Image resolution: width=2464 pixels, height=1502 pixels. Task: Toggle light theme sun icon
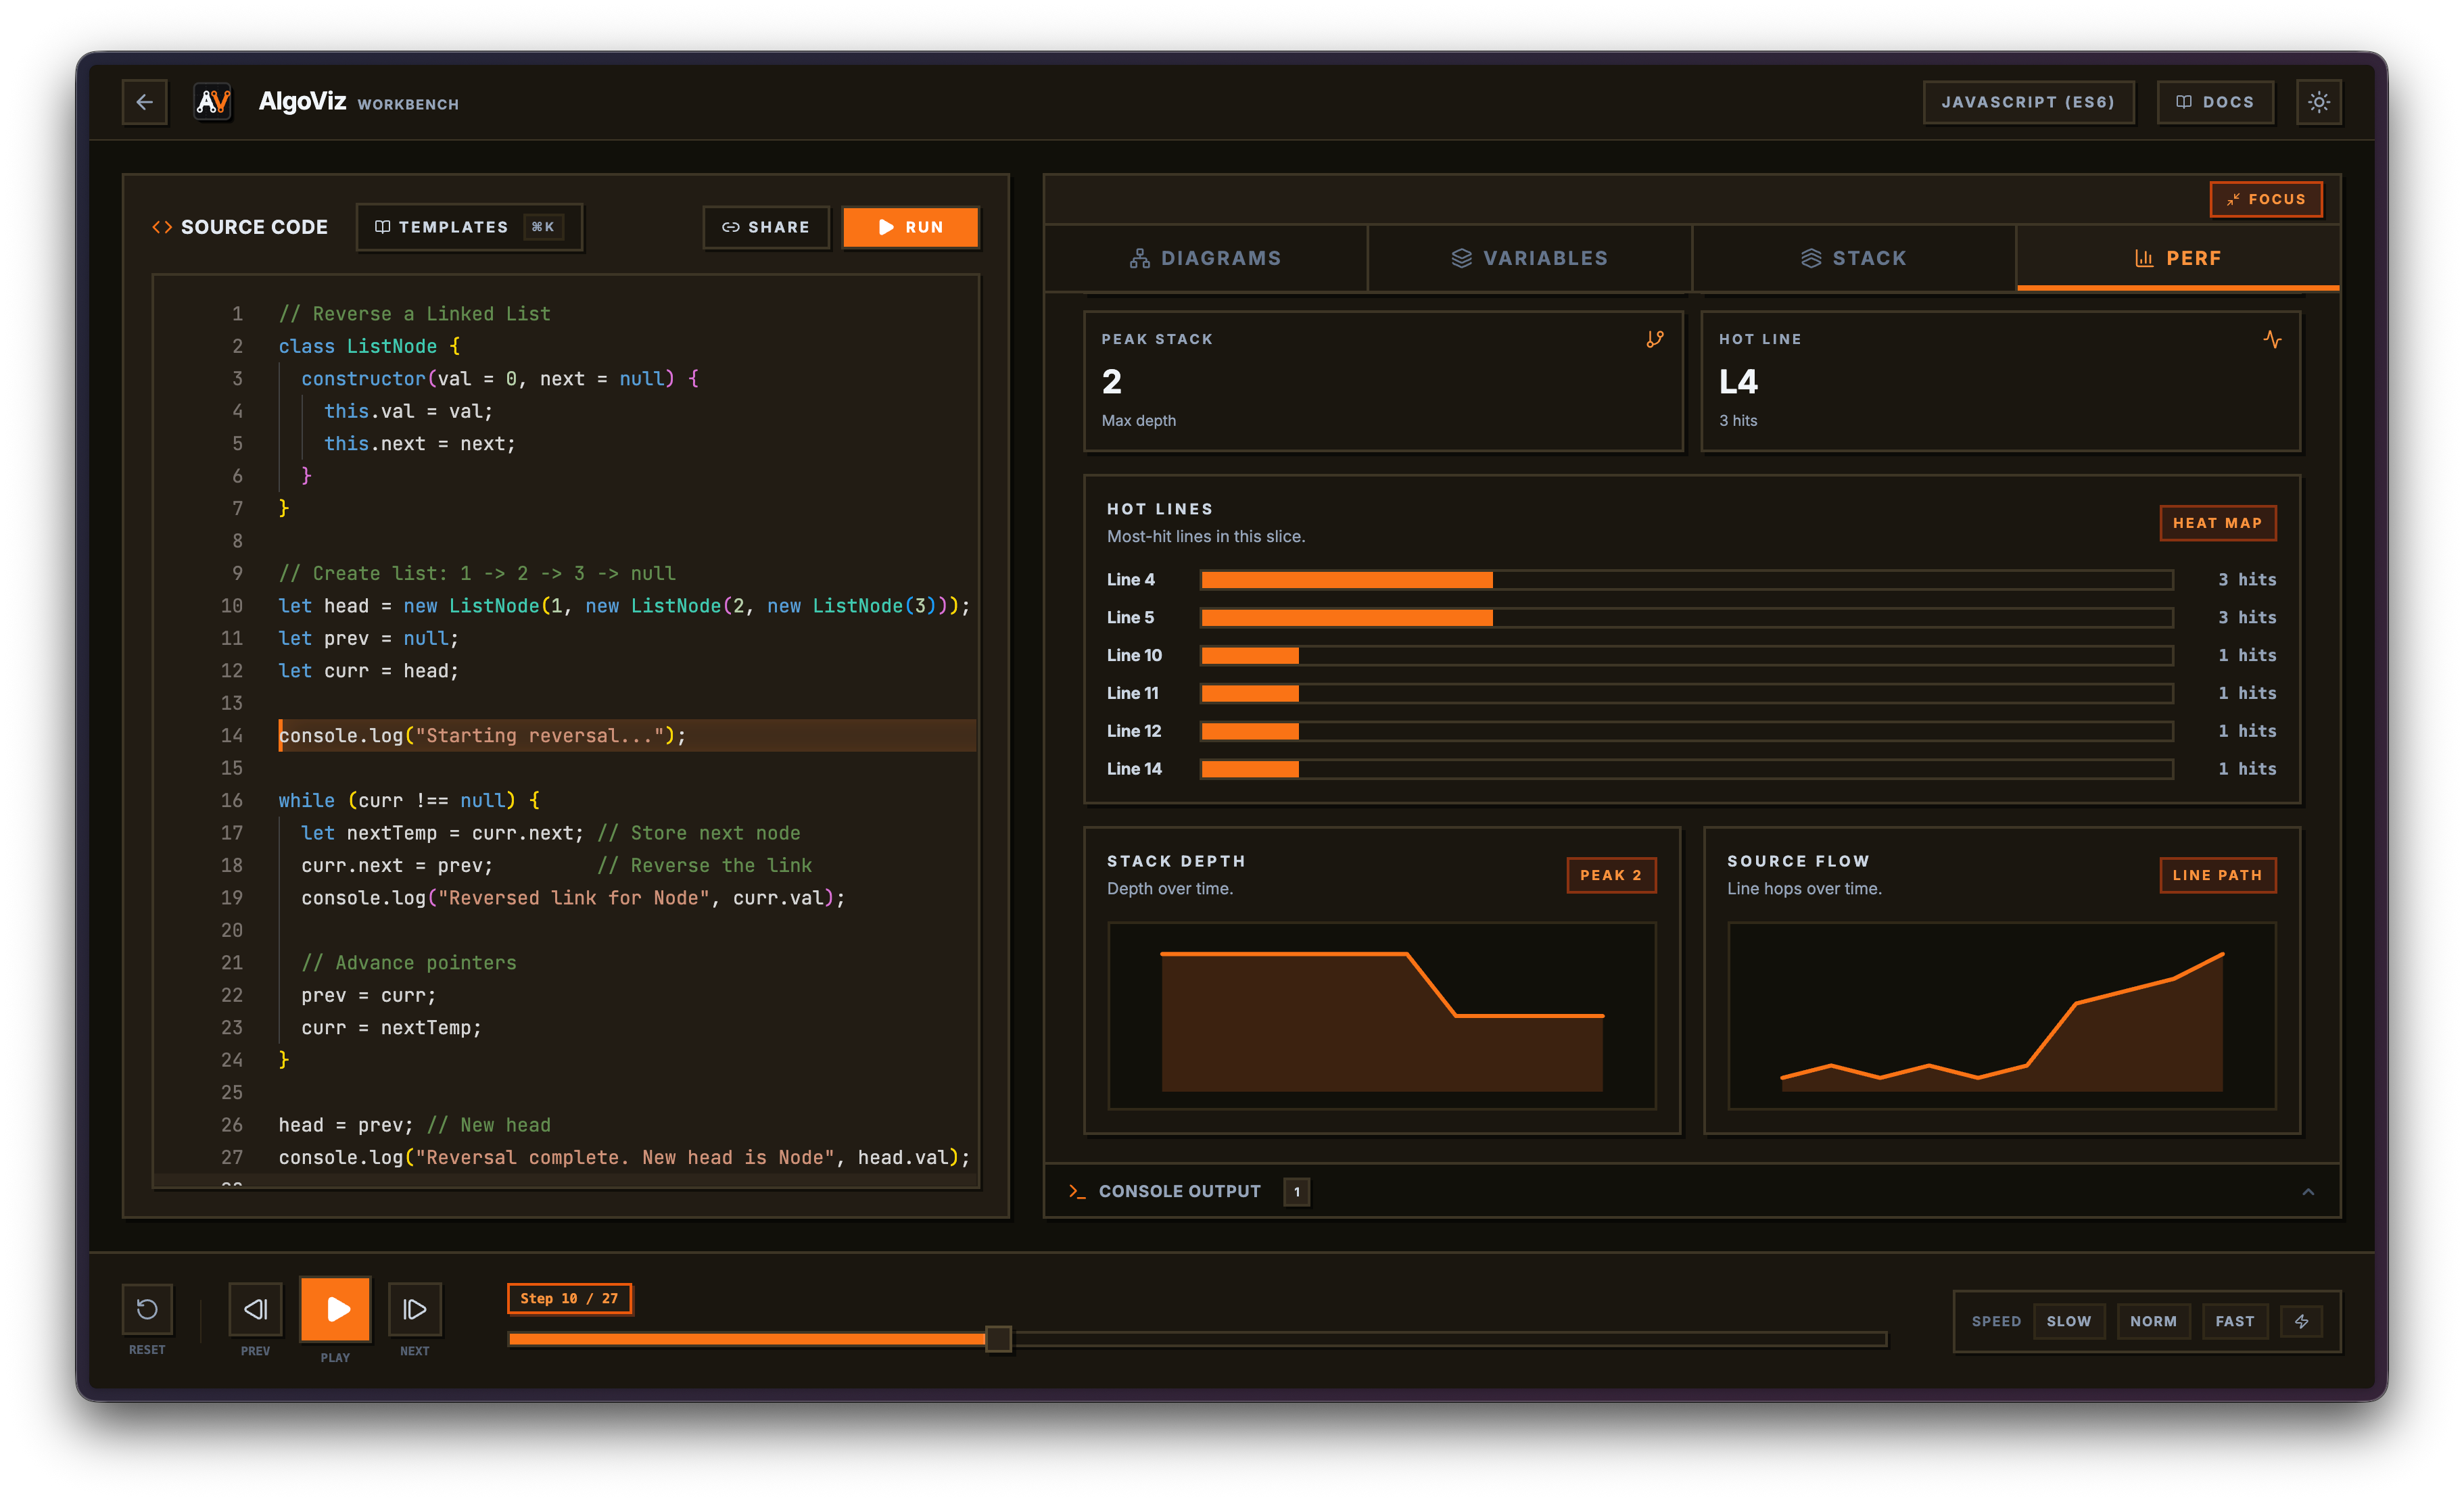click(x=2319, y=102)
